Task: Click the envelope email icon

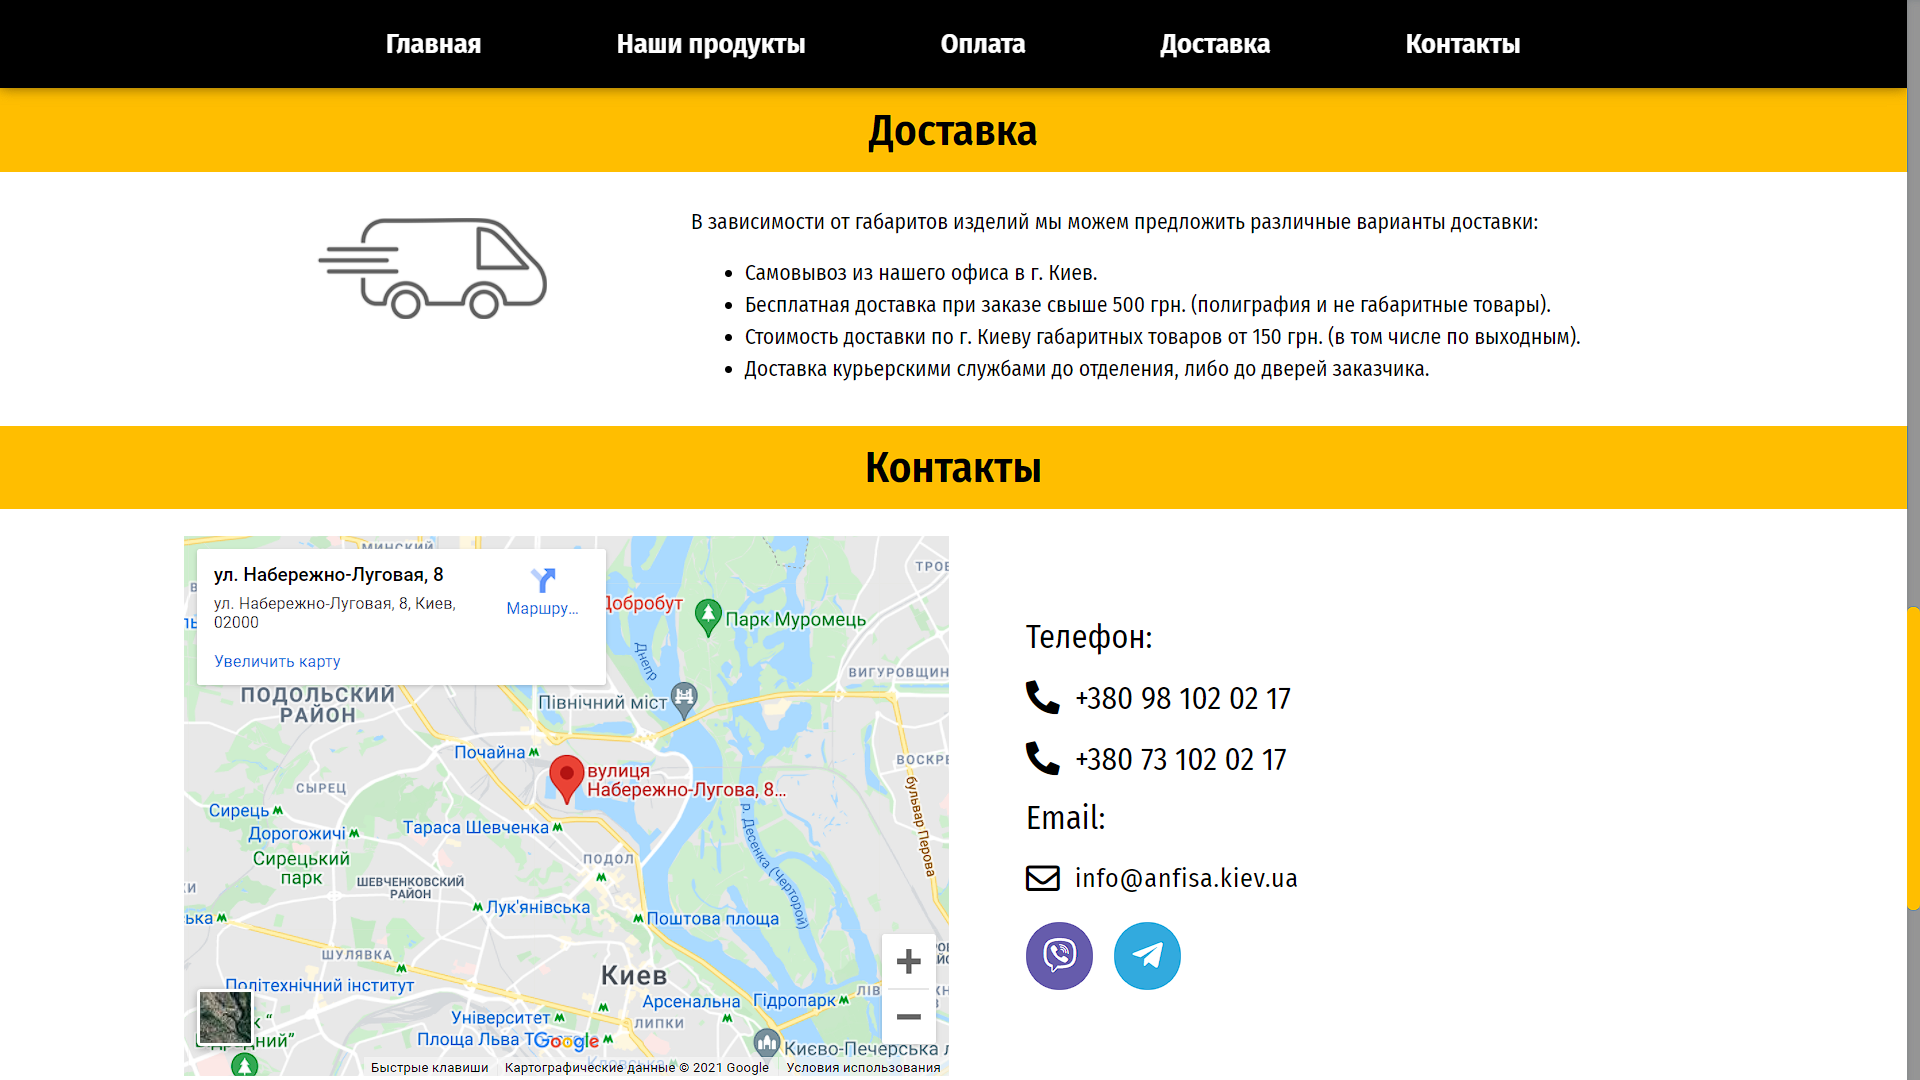Action: click(x=1043, y=878)
